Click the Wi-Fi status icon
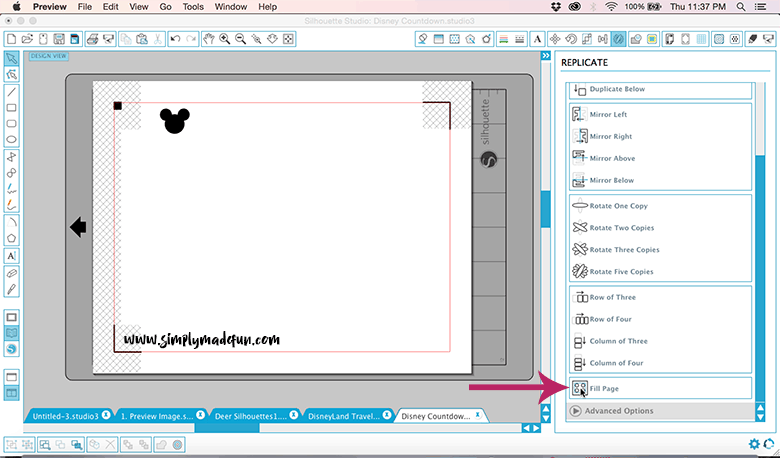 [x=611, y=7]
